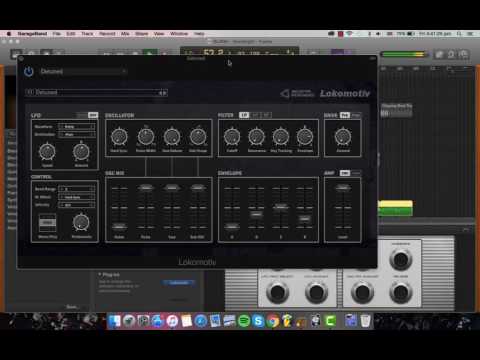The height and width of the screenshot is (360, 480).
Task: Open the Track menu
Action: (x=87, y=34)
